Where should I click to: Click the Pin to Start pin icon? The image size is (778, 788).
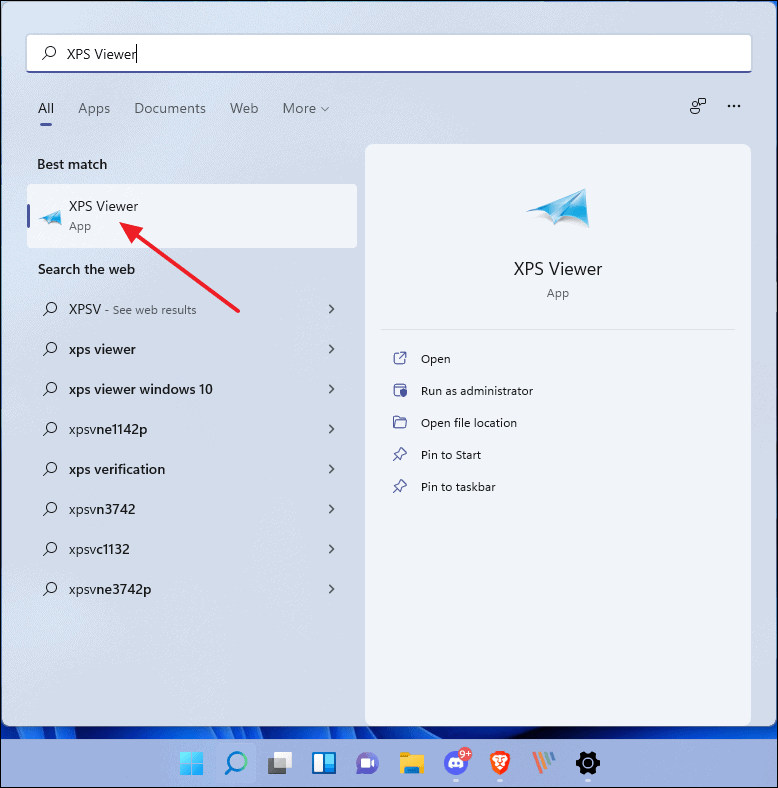click(400, 454)
